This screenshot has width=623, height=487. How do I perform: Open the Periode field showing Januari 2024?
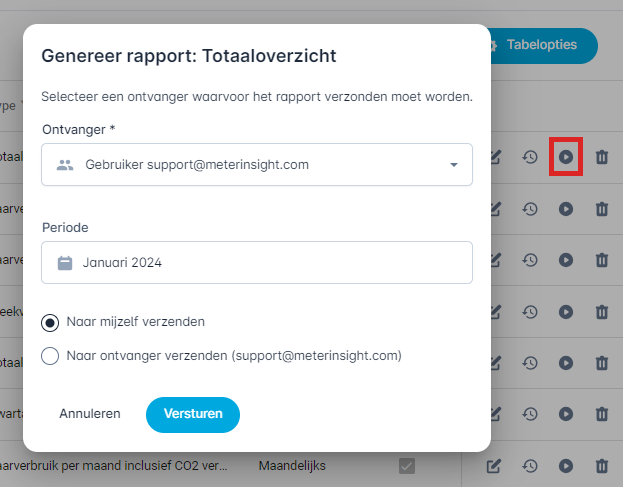[257, 263]
